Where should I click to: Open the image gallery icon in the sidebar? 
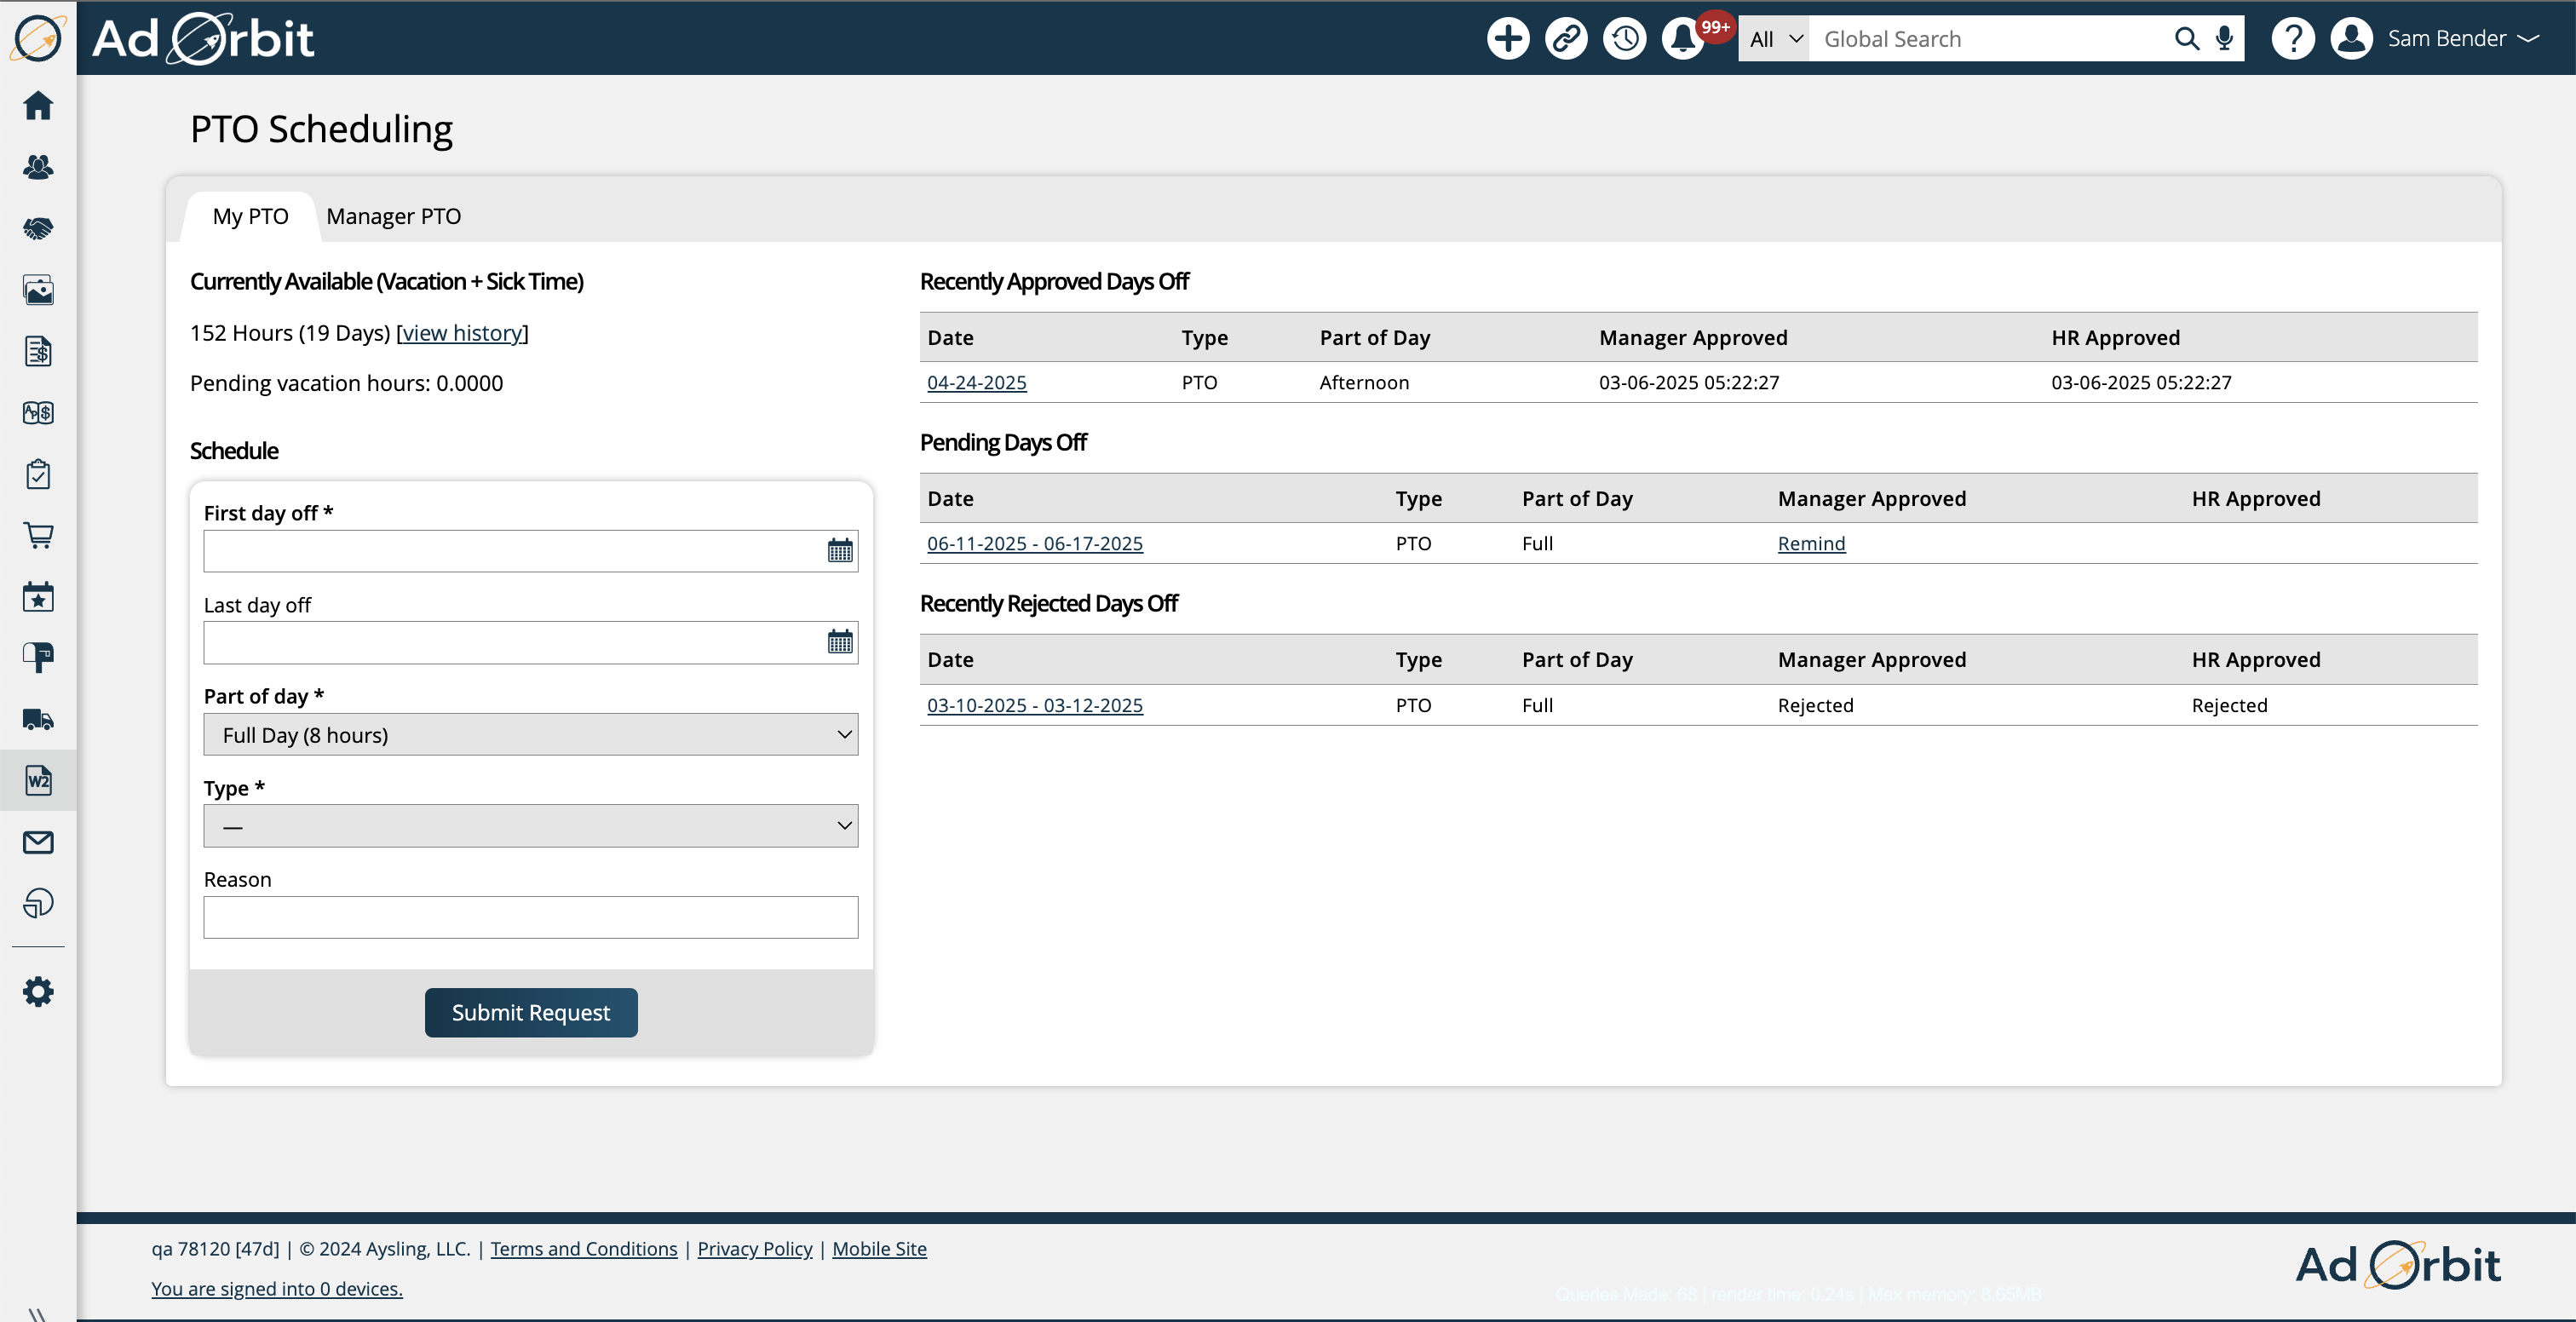tap(38, 290)
